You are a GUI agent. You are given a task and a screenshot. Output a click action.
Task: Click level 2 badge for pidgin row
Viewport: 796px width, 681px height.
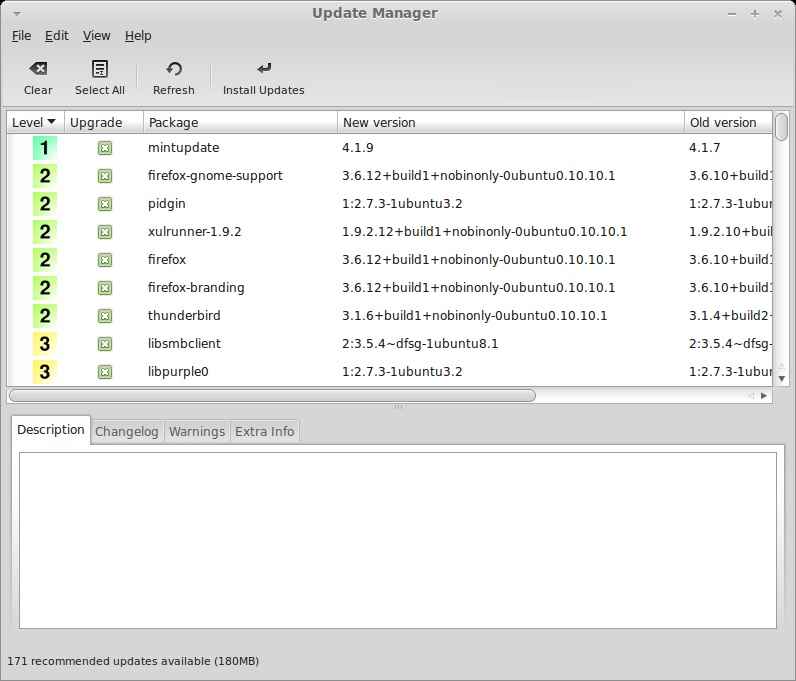point(45,204)
